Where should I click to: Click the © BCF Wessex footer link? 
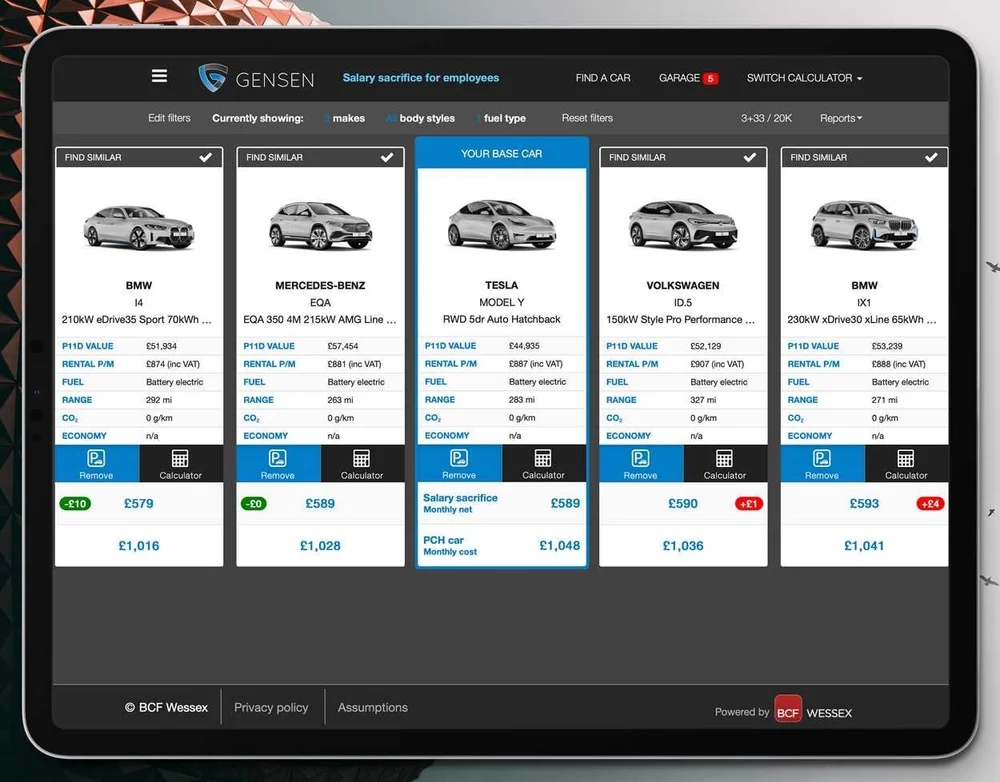(166, 707)
